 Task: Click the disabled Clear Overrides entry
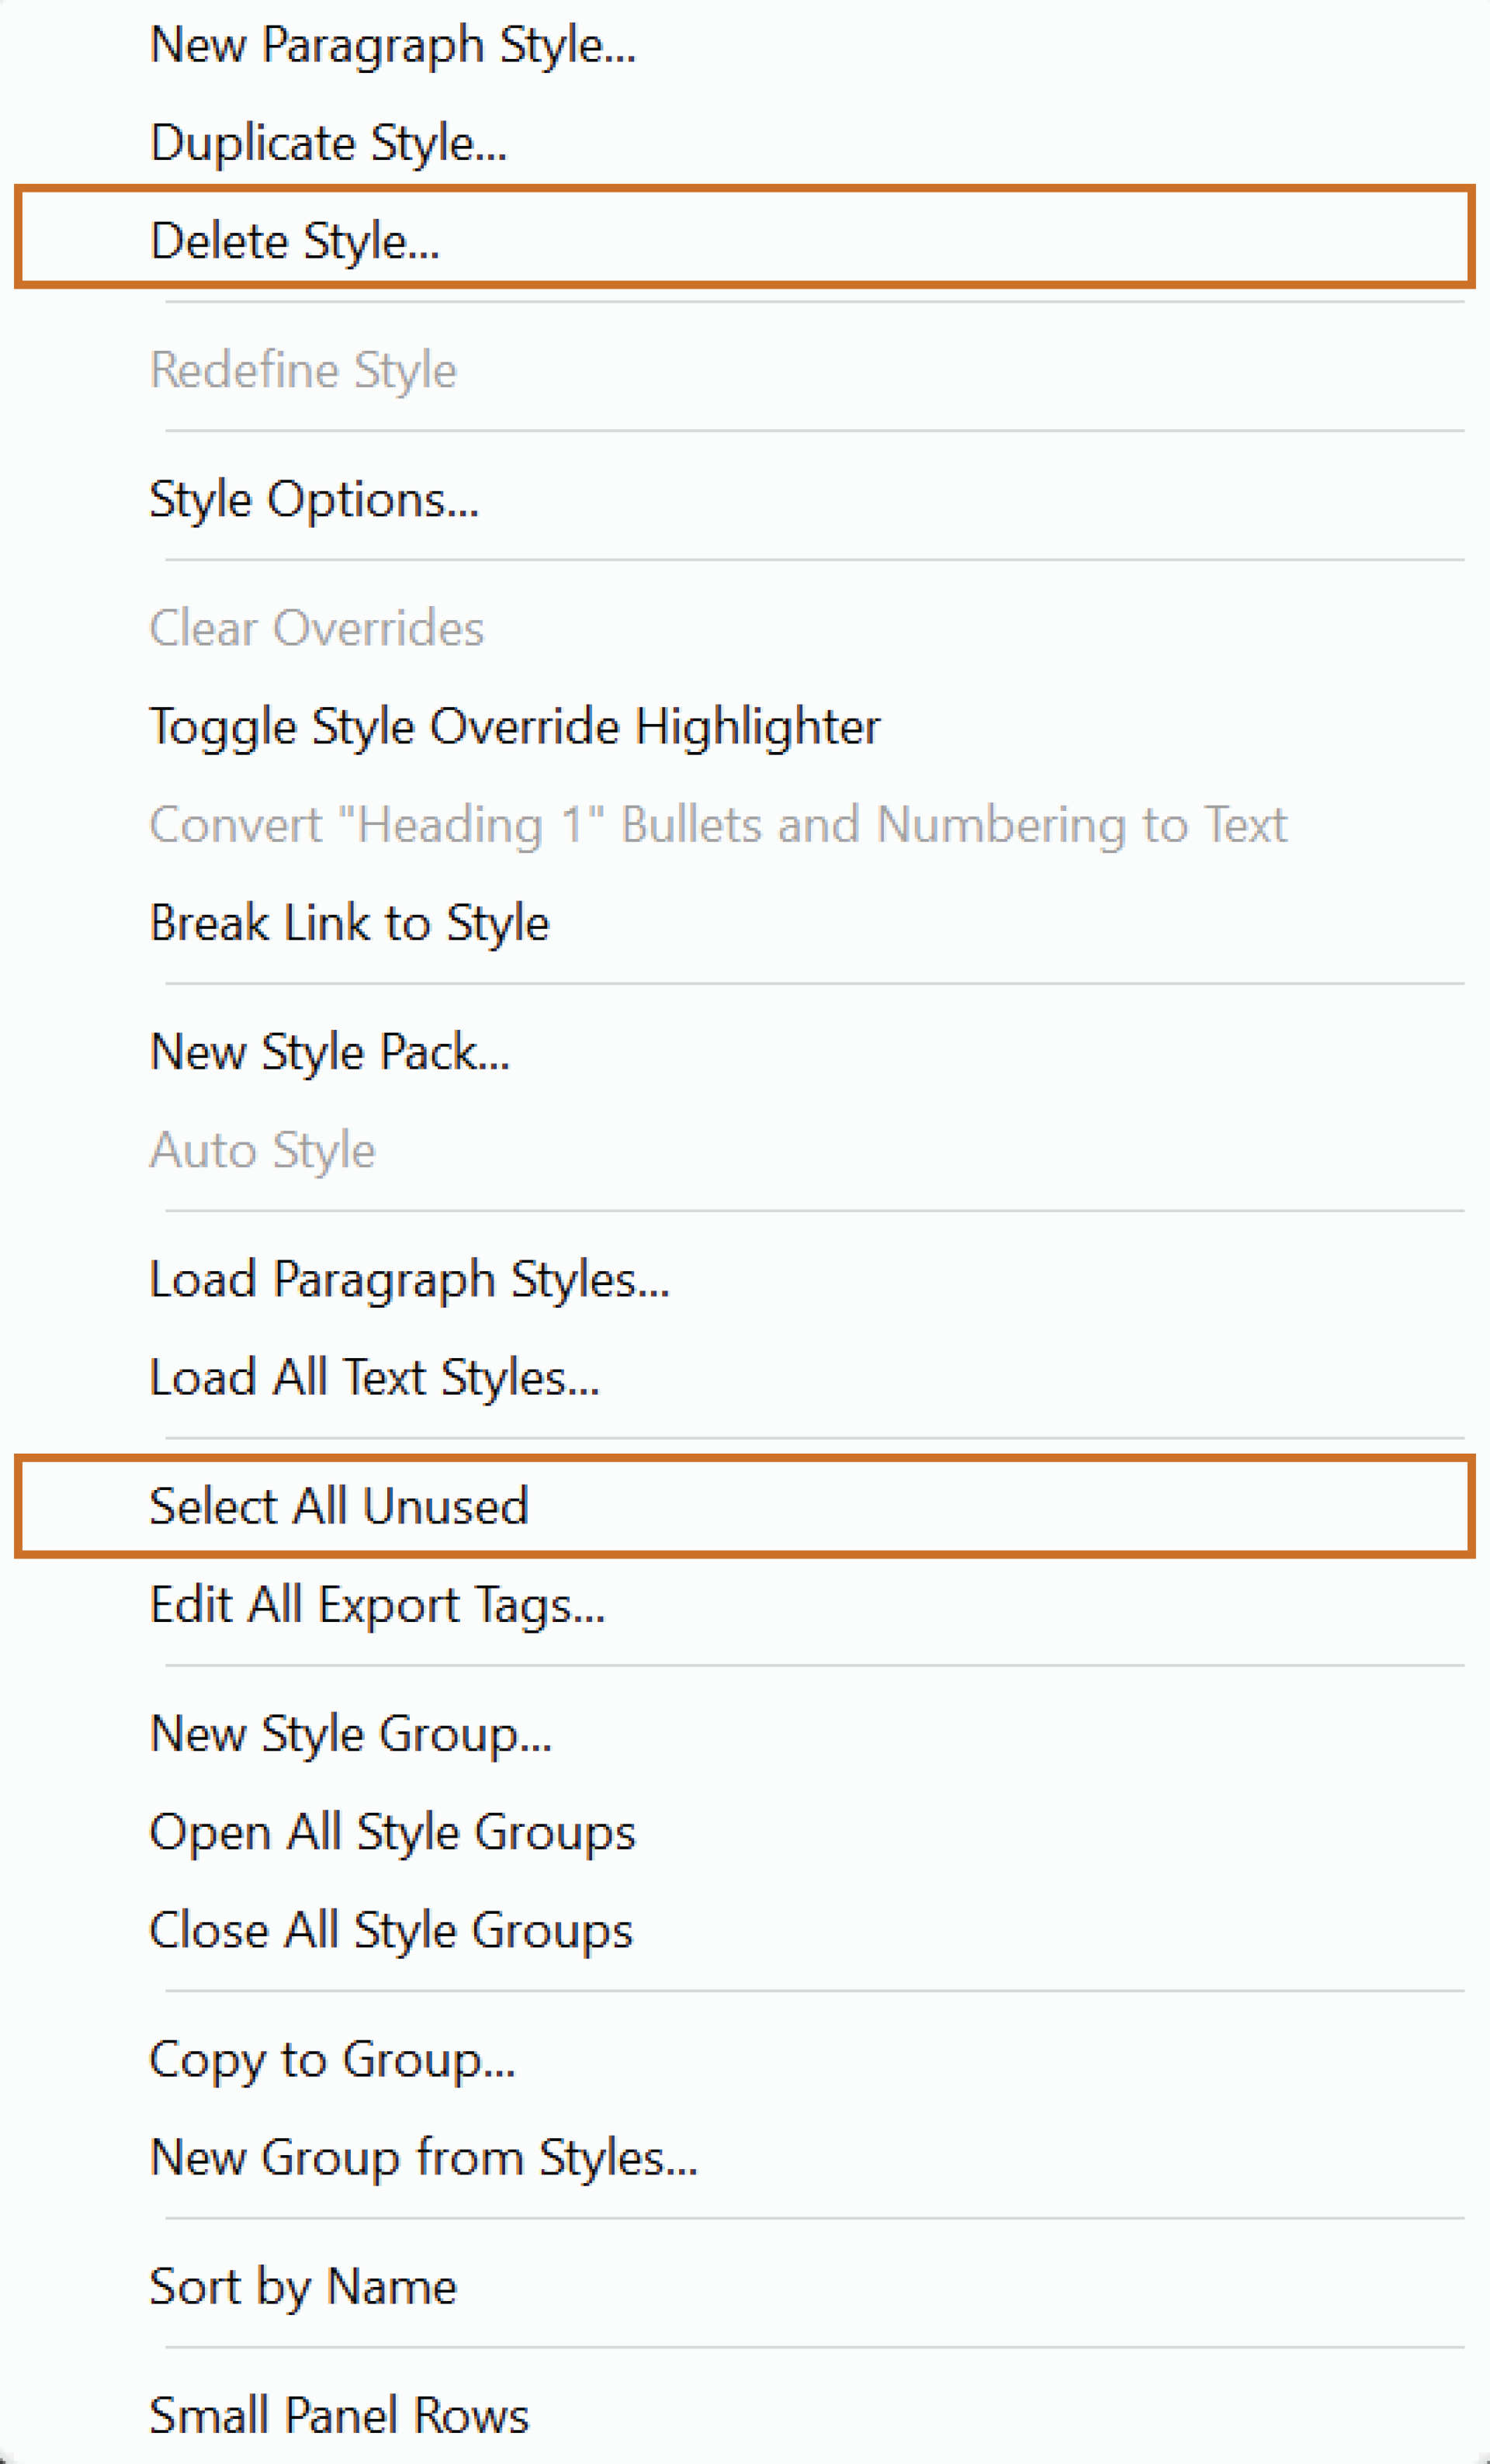[316, 627]
